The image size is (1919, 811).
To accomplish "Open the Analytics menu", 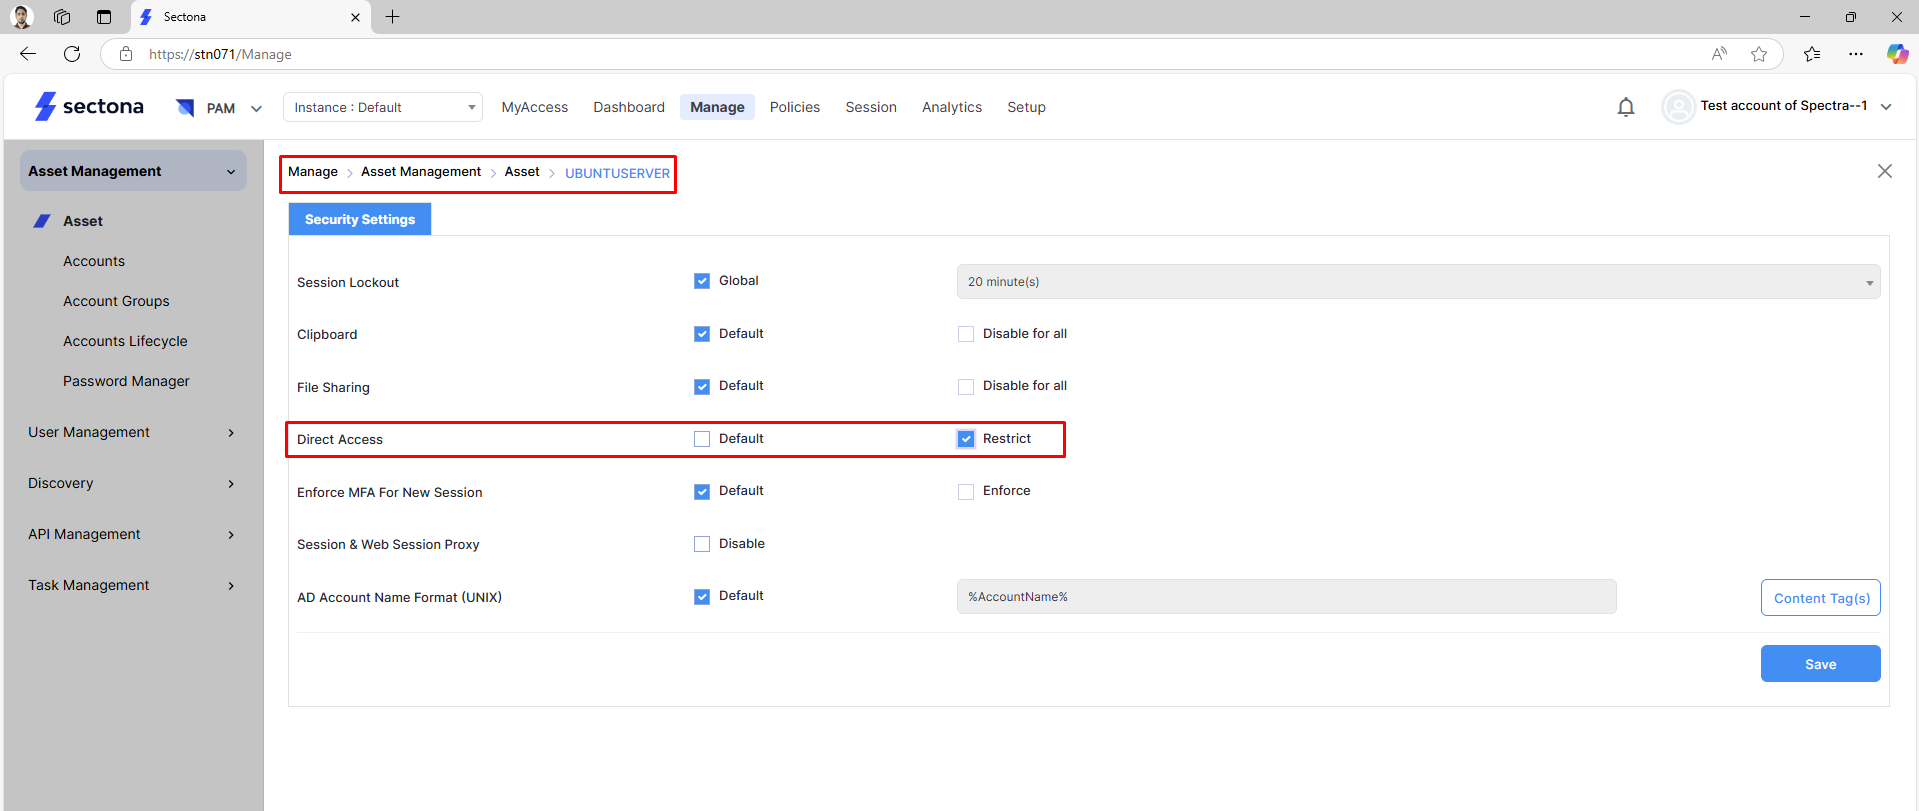I will (952, 107).
